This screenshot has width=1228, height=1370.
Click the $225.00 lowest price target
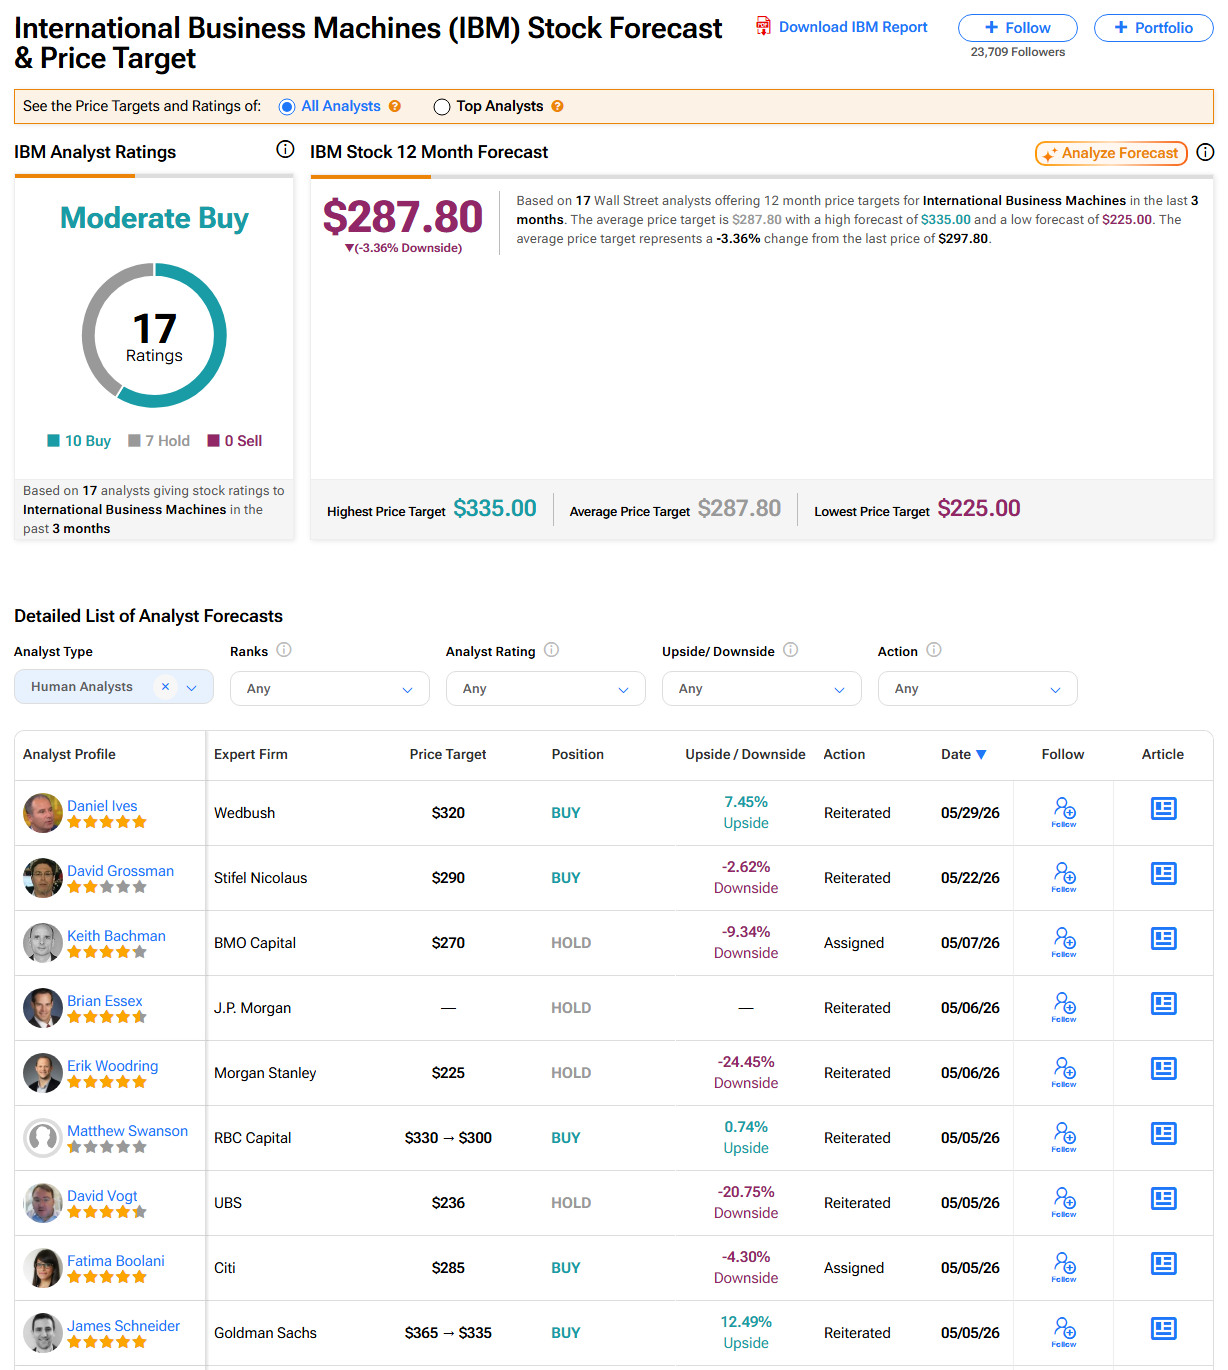(x=979, y=508)
